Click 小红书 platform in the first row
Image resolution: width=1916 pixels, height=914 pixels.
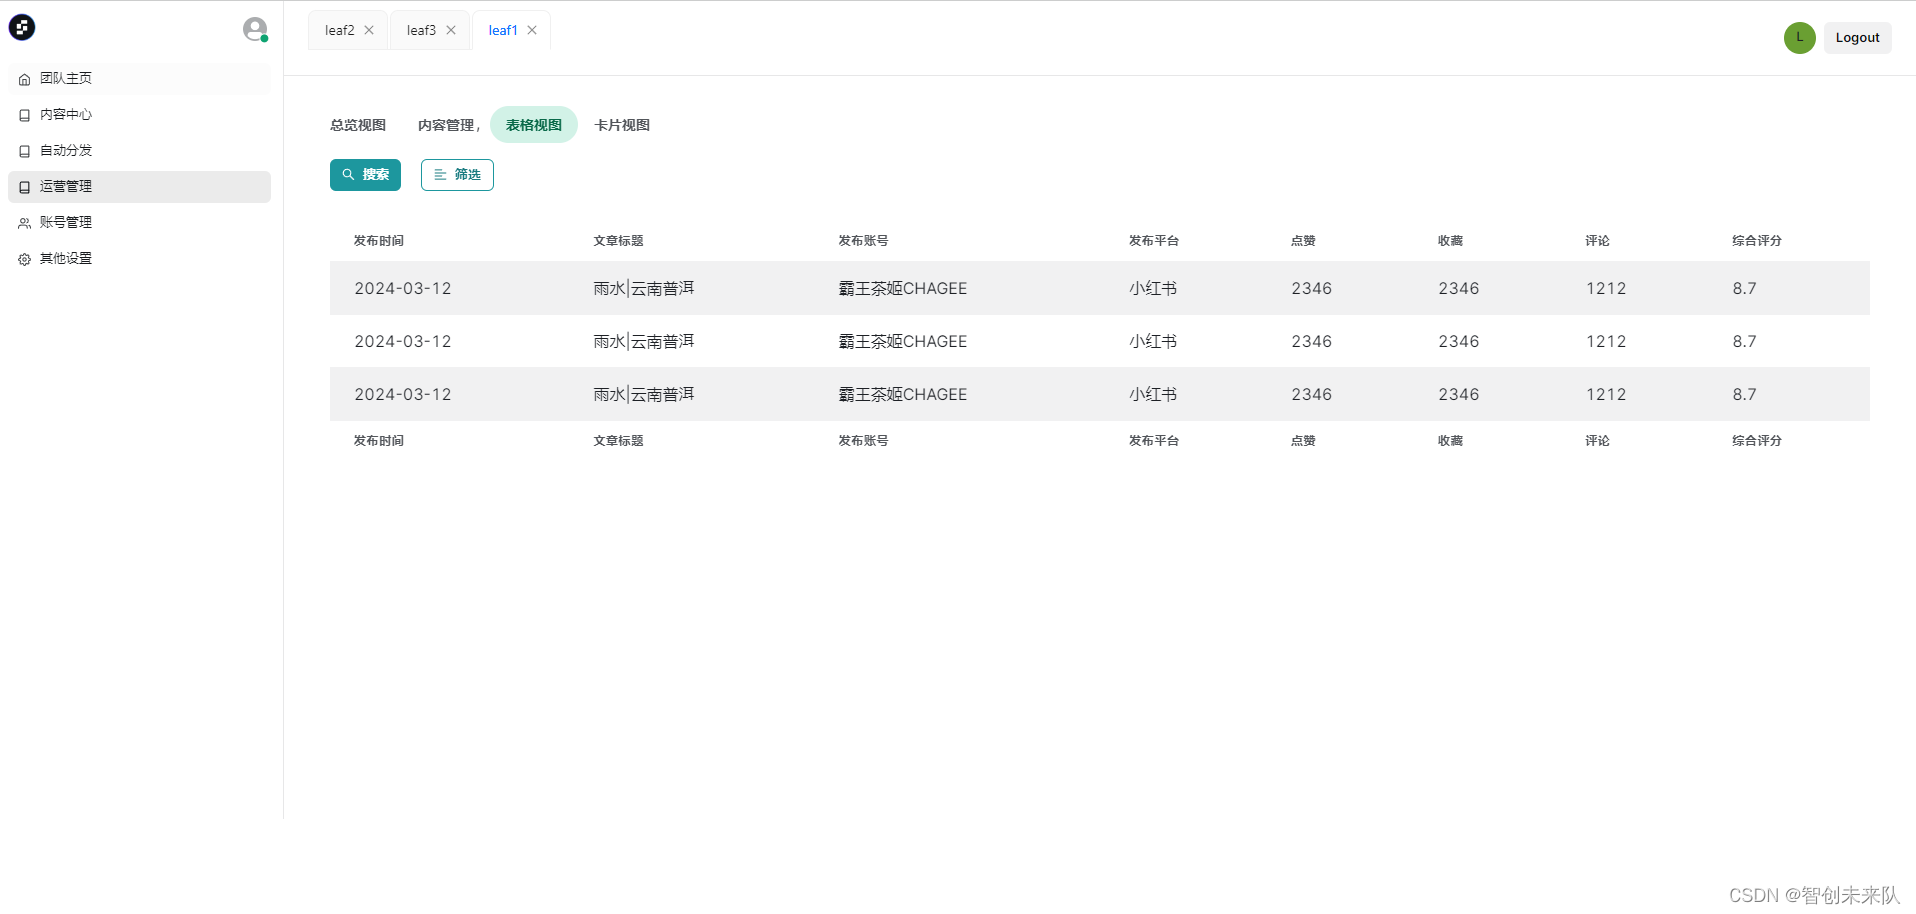(1153, 289)
